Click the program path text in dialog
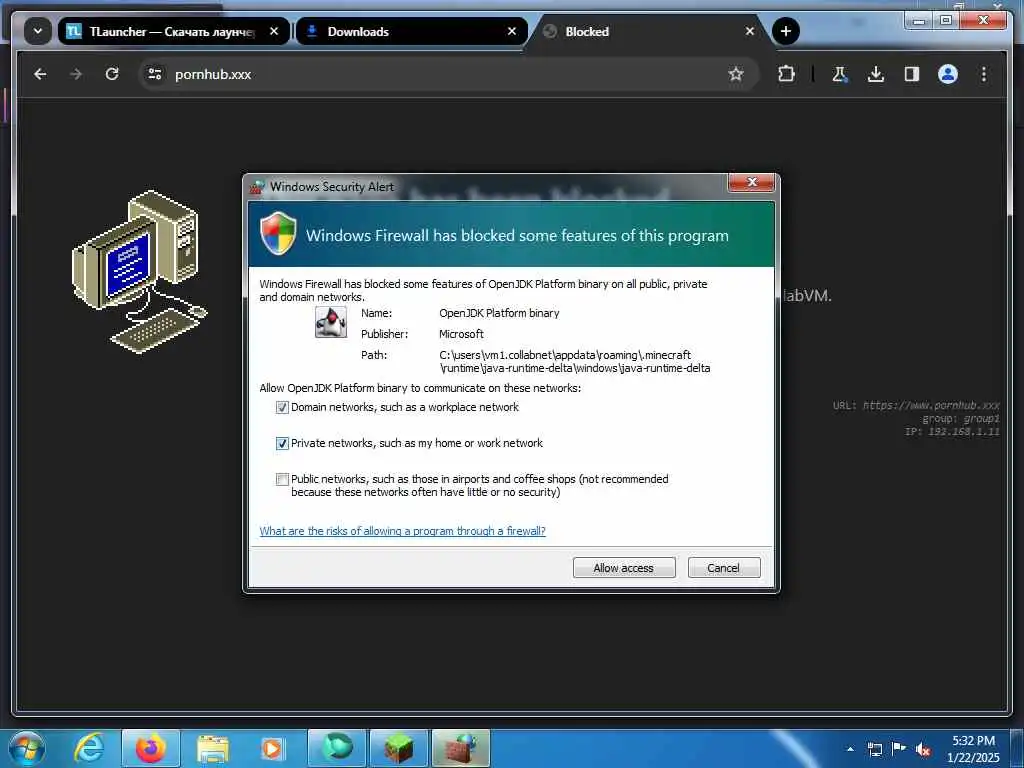The height and width of the screenshot is (768, 1024). pyautogui.click(x=575, y=361)
